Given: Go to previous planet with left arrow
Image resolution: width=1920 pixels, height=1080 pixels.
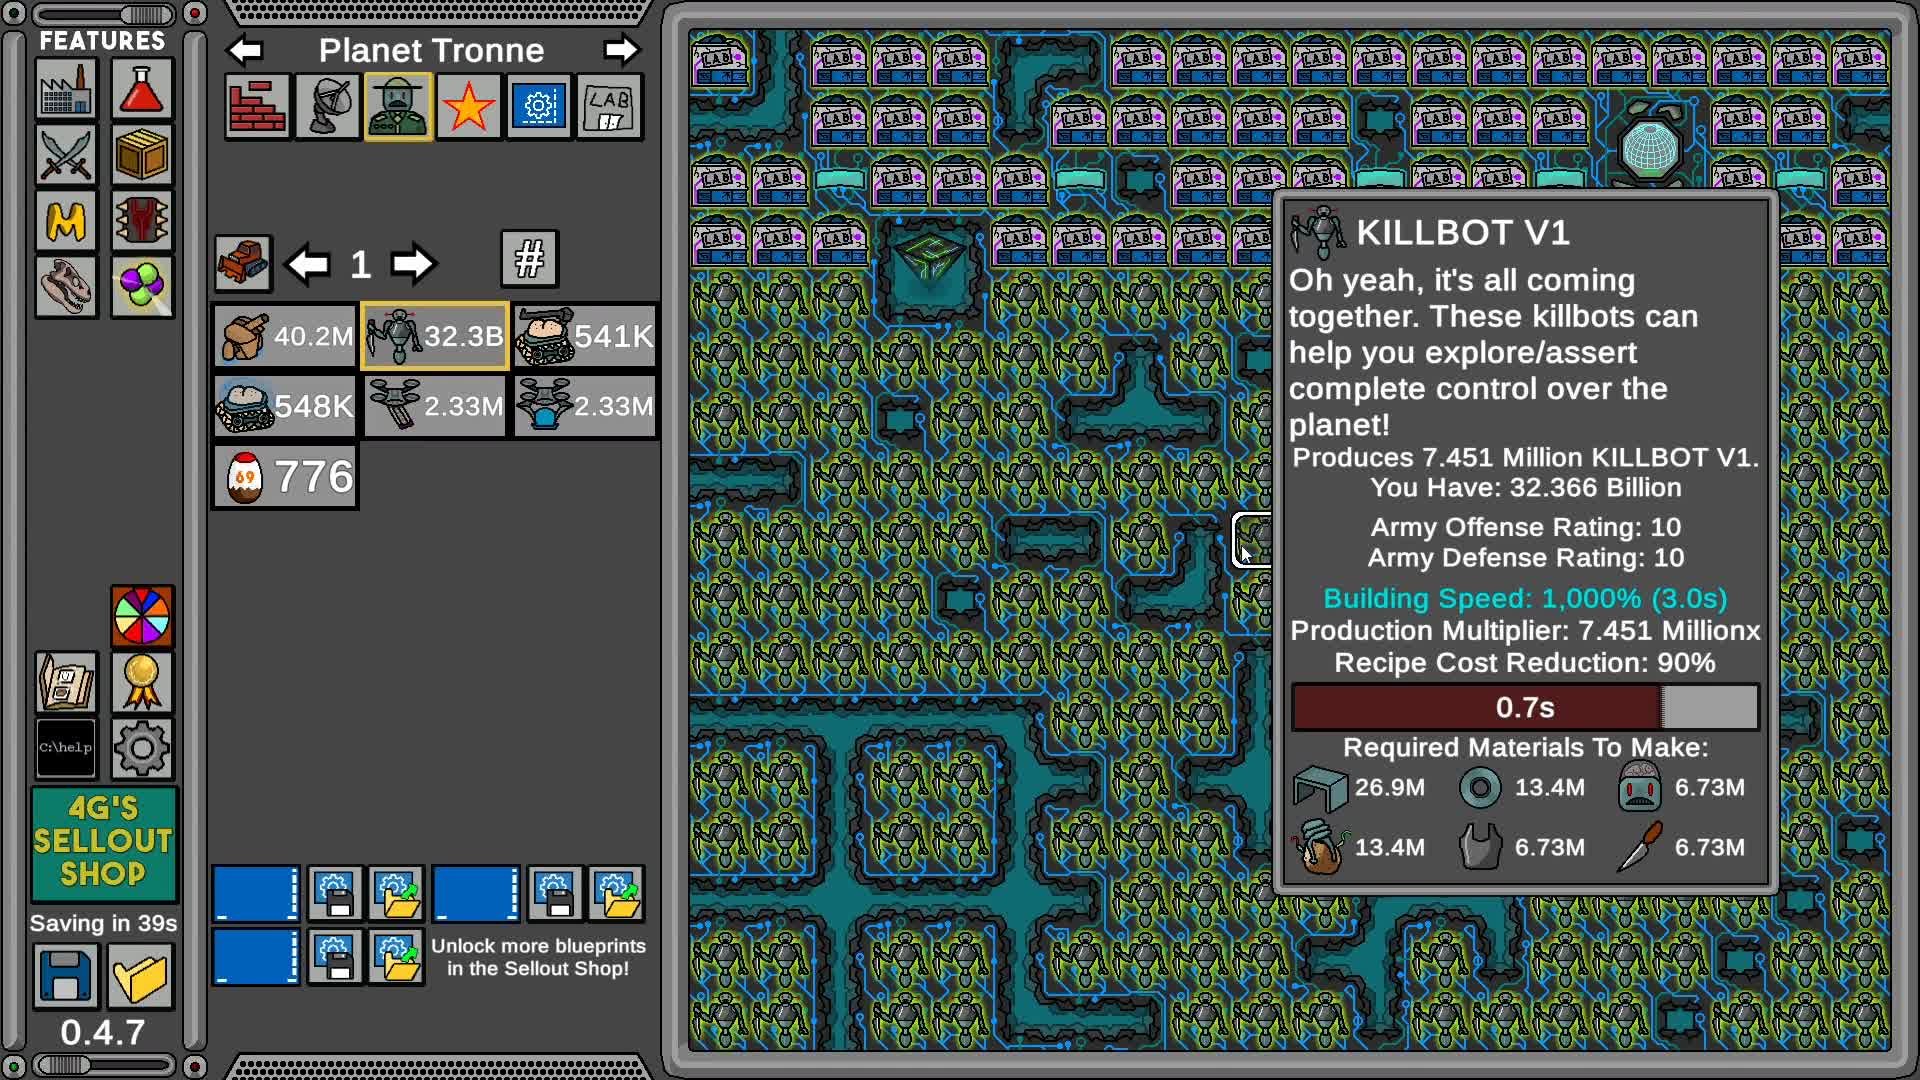Looking at the screenshot, I should click(x=245, y=50).
